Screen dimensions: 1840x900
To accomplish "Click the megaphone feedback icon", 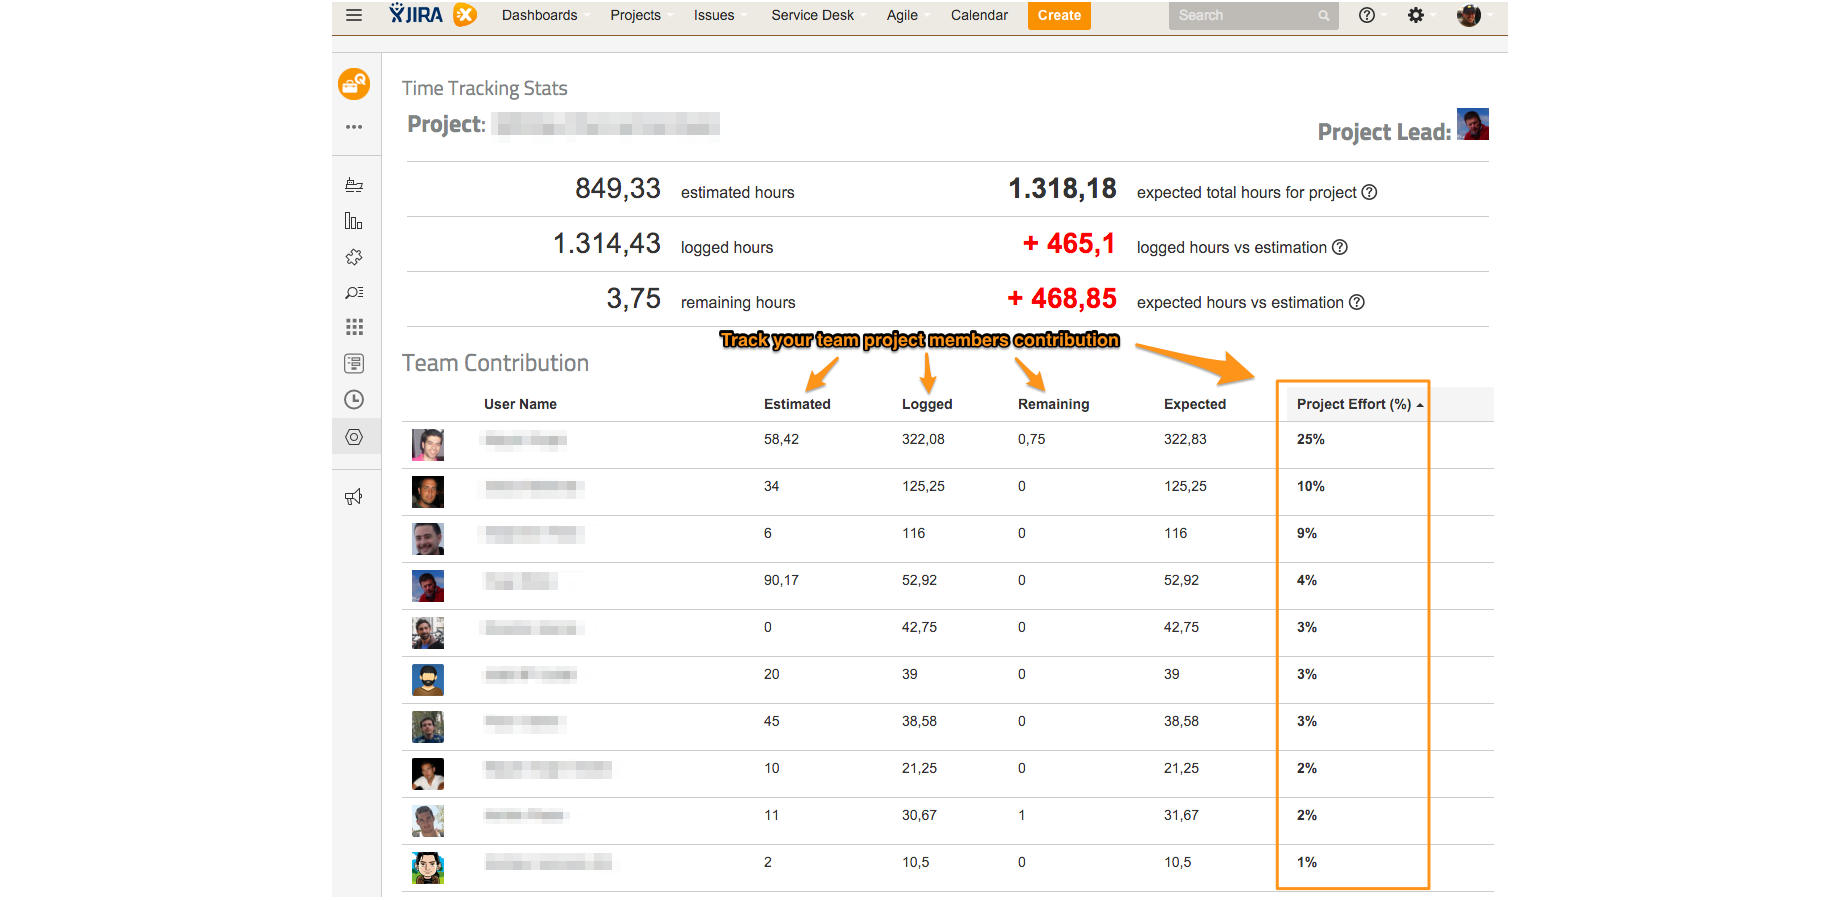I will (x=354, y=497).
